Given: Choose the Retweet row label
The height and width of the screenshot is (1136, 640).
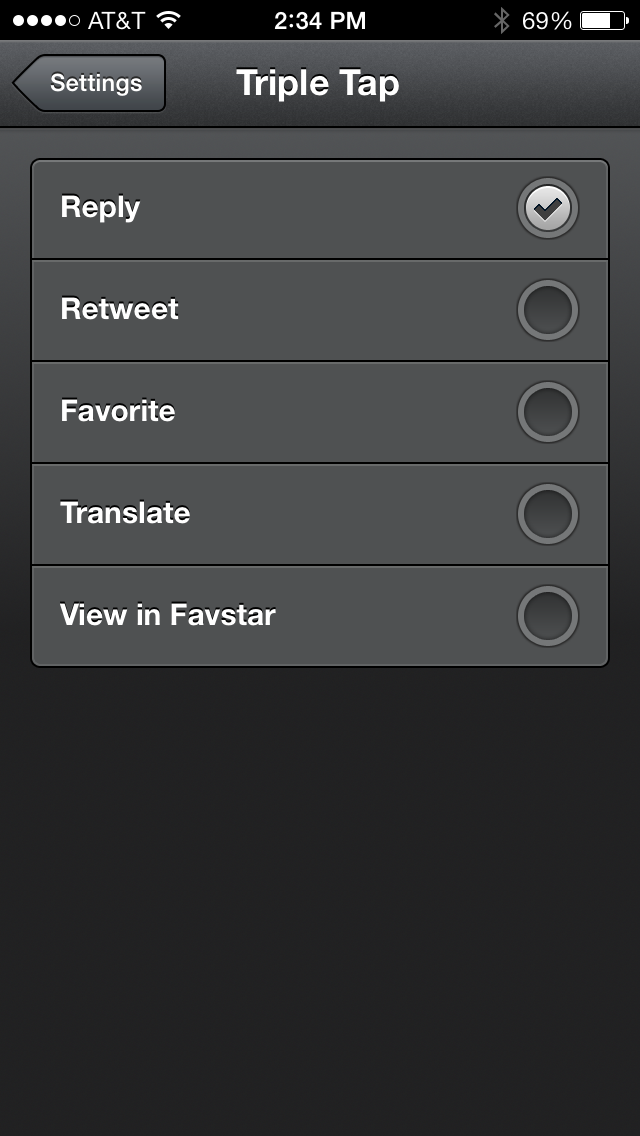Looking at the screenshot, I should pyautogui.click(x=119, y=309).
